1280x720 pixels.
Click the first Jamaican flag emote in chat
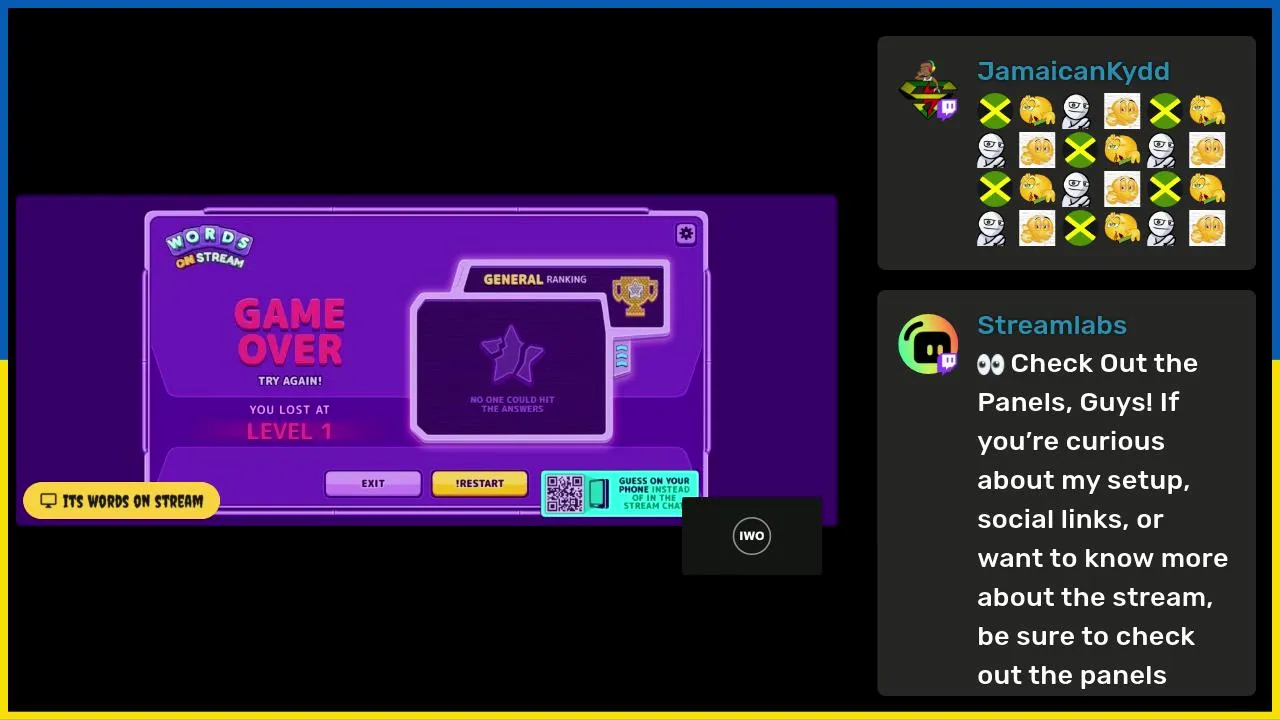995,111
